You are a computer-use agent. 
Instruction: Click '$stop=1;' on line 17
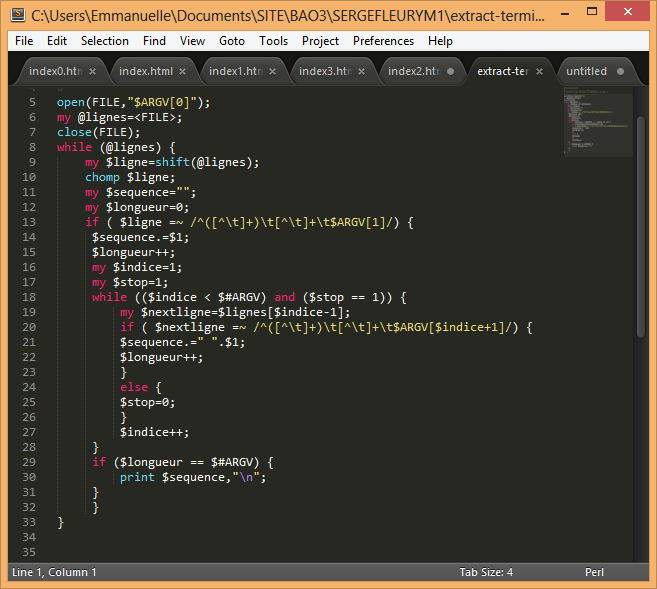point(140,282)
